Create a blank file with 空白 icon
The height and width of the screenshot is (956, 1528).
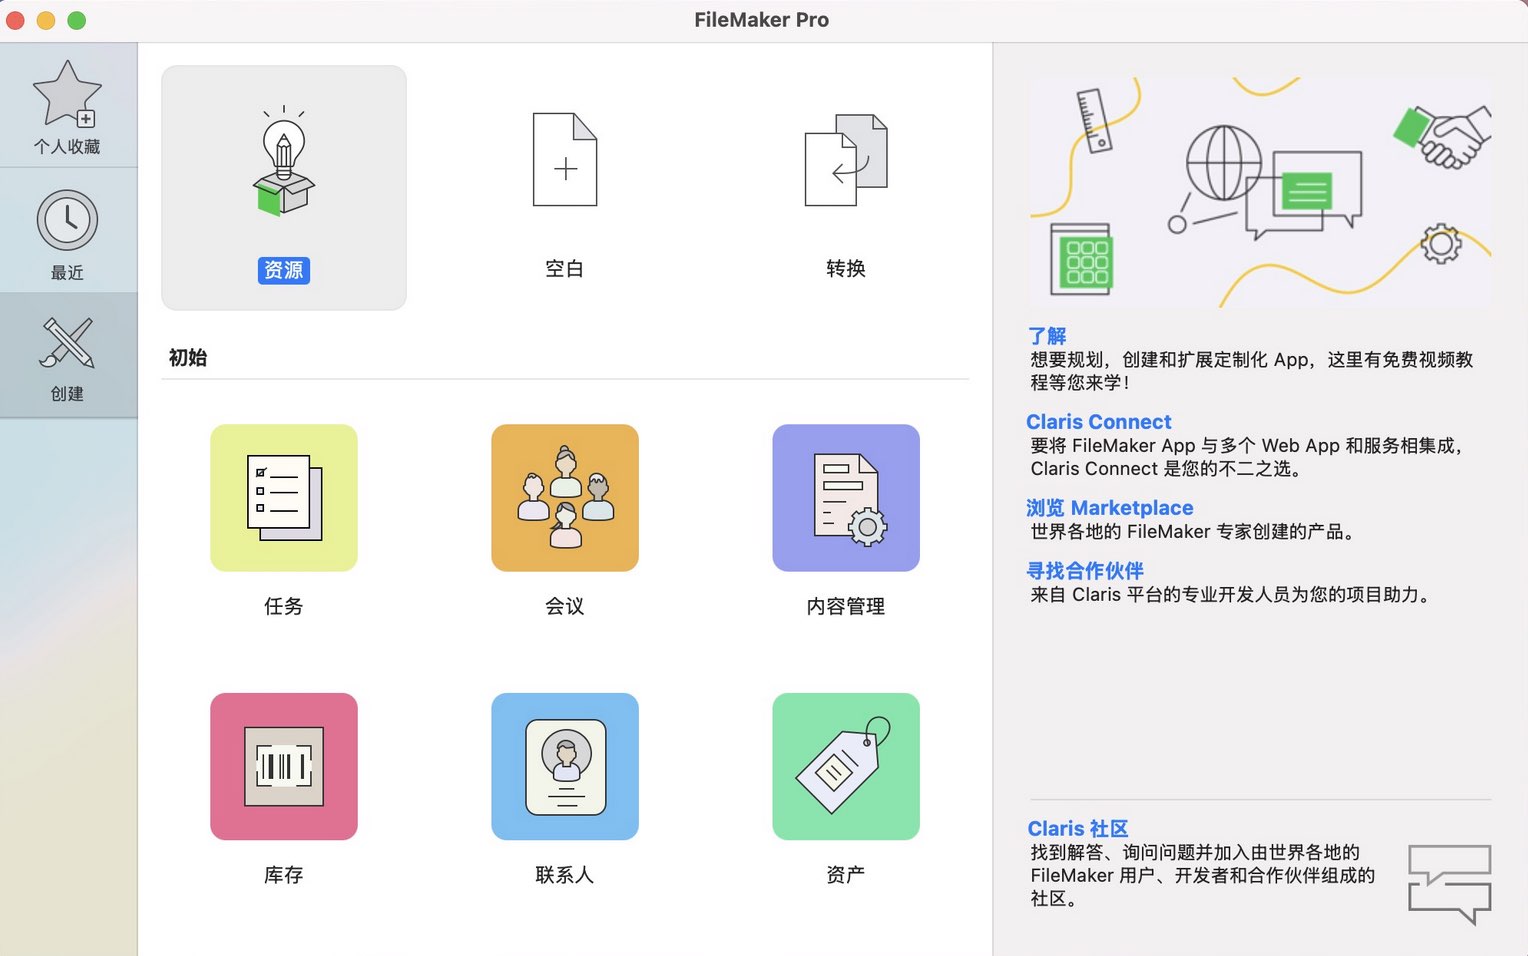click(x=565, y=160)
